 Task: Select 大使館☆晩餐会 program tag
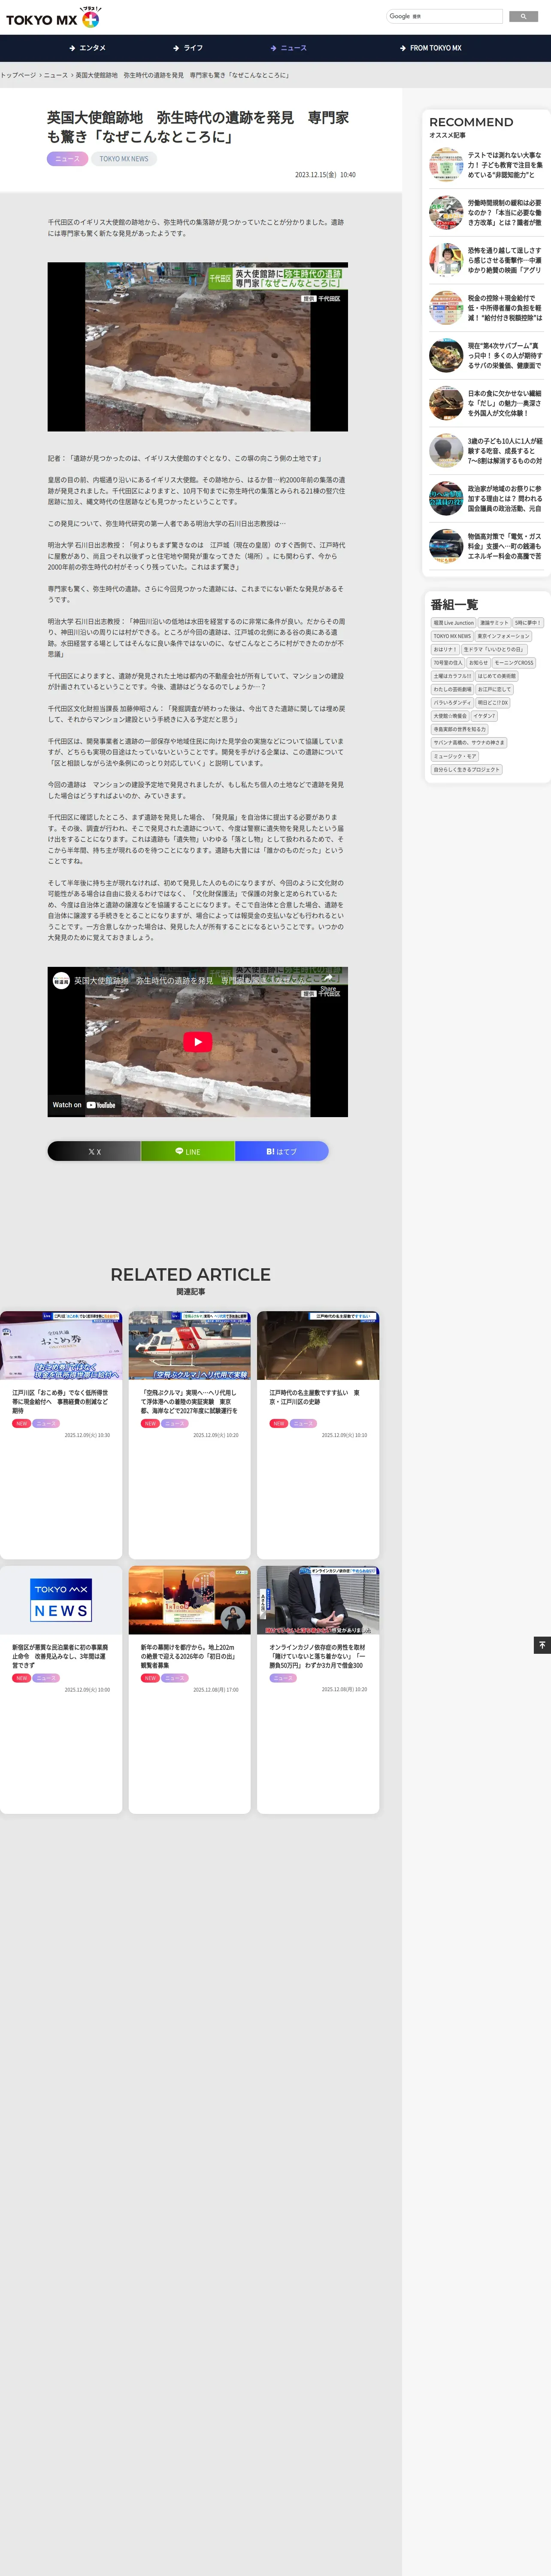point(450,716)
